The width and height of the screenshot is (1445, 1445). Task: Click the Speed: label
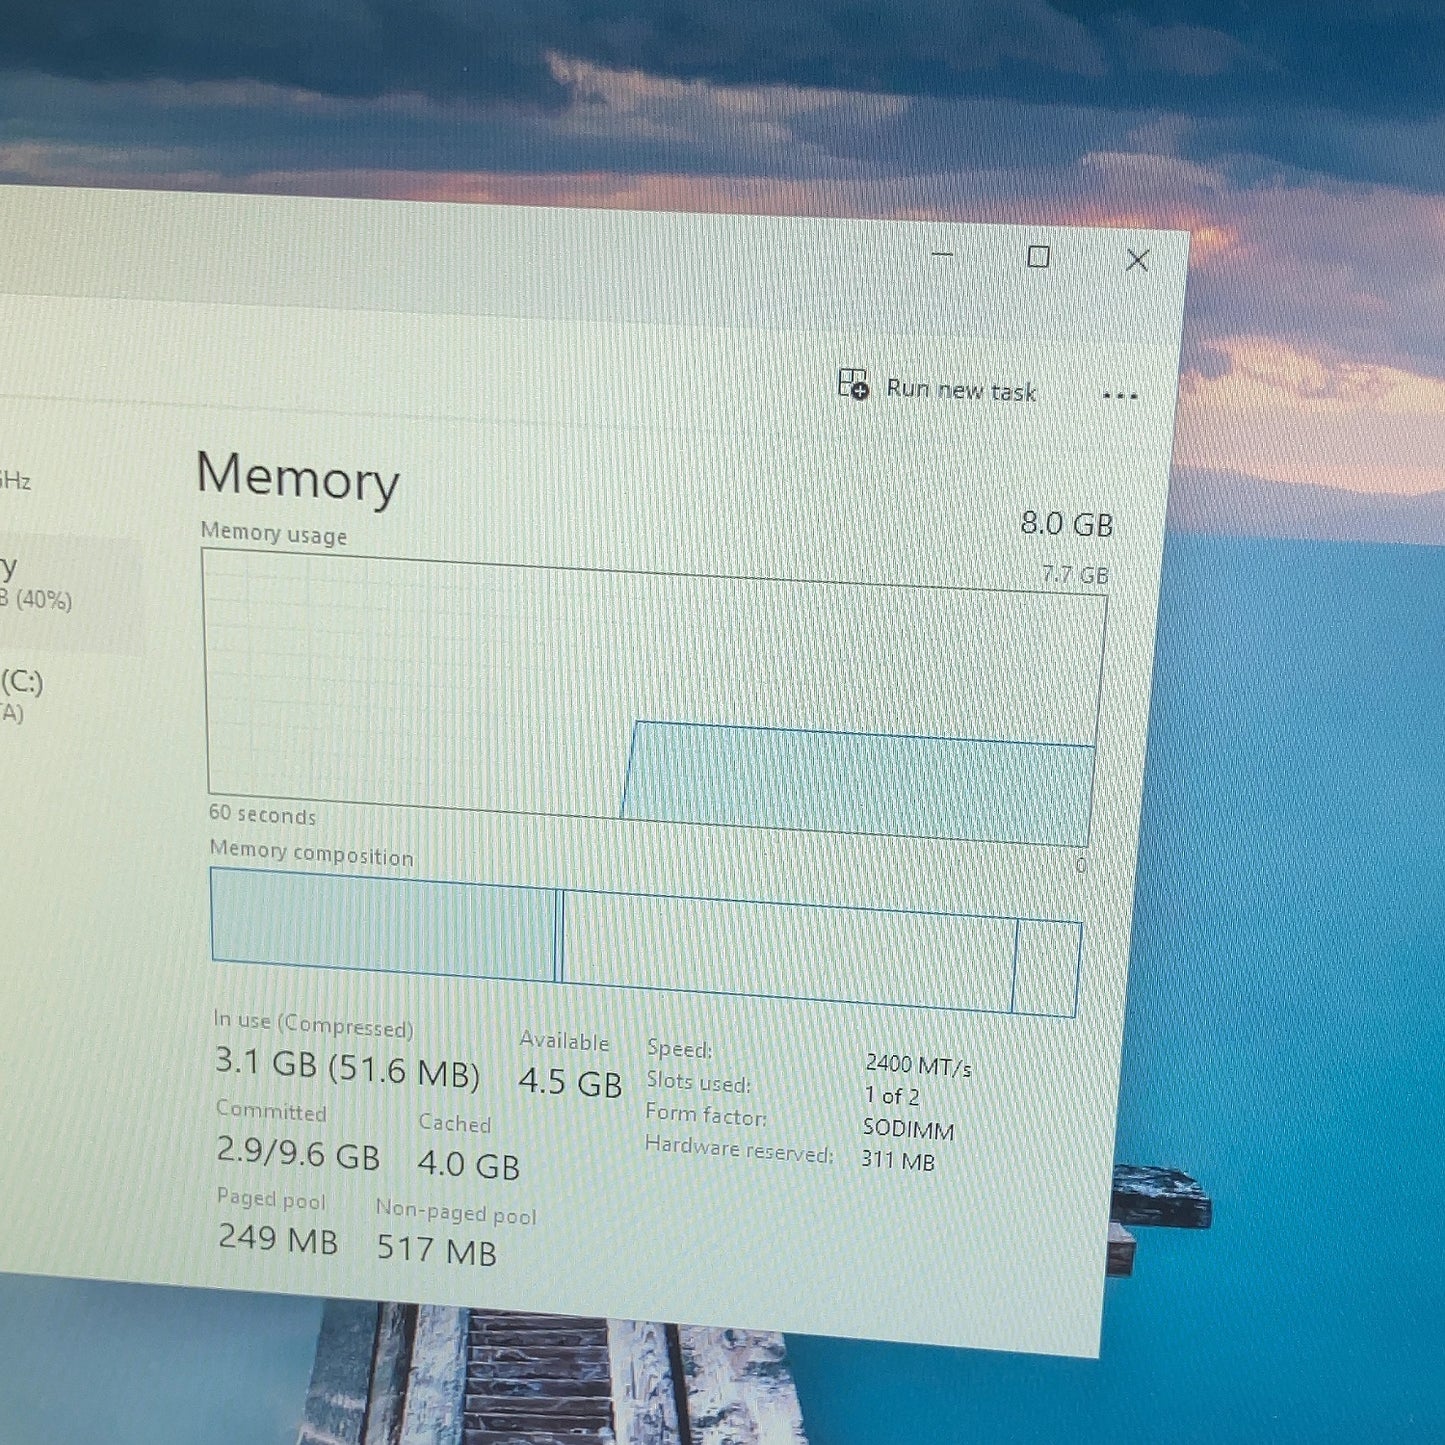pos(679,1048)
